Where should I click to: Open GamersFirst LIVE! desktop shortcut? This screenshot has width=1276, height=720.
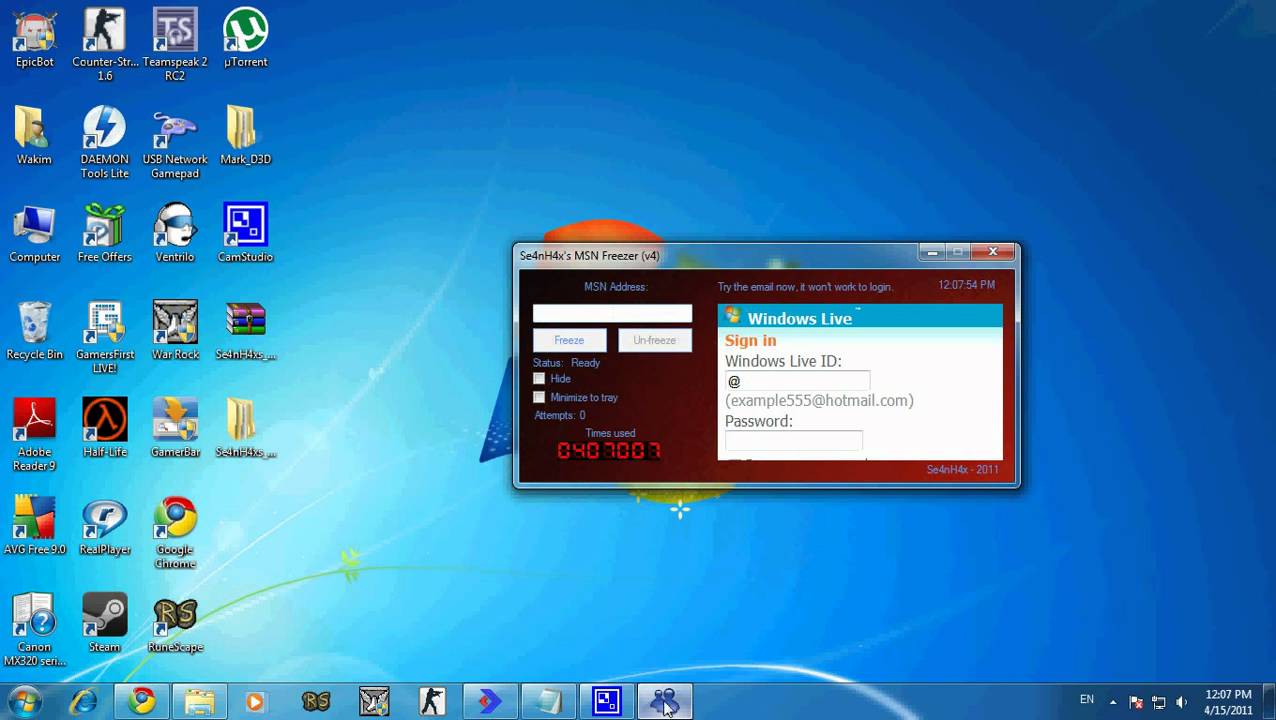[105, 338]
